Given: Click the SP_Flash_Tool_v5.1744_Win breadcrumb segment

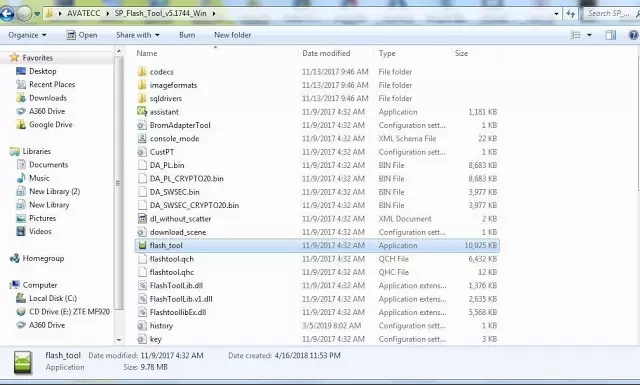Looking at the screenshot, I should [160, 13].
